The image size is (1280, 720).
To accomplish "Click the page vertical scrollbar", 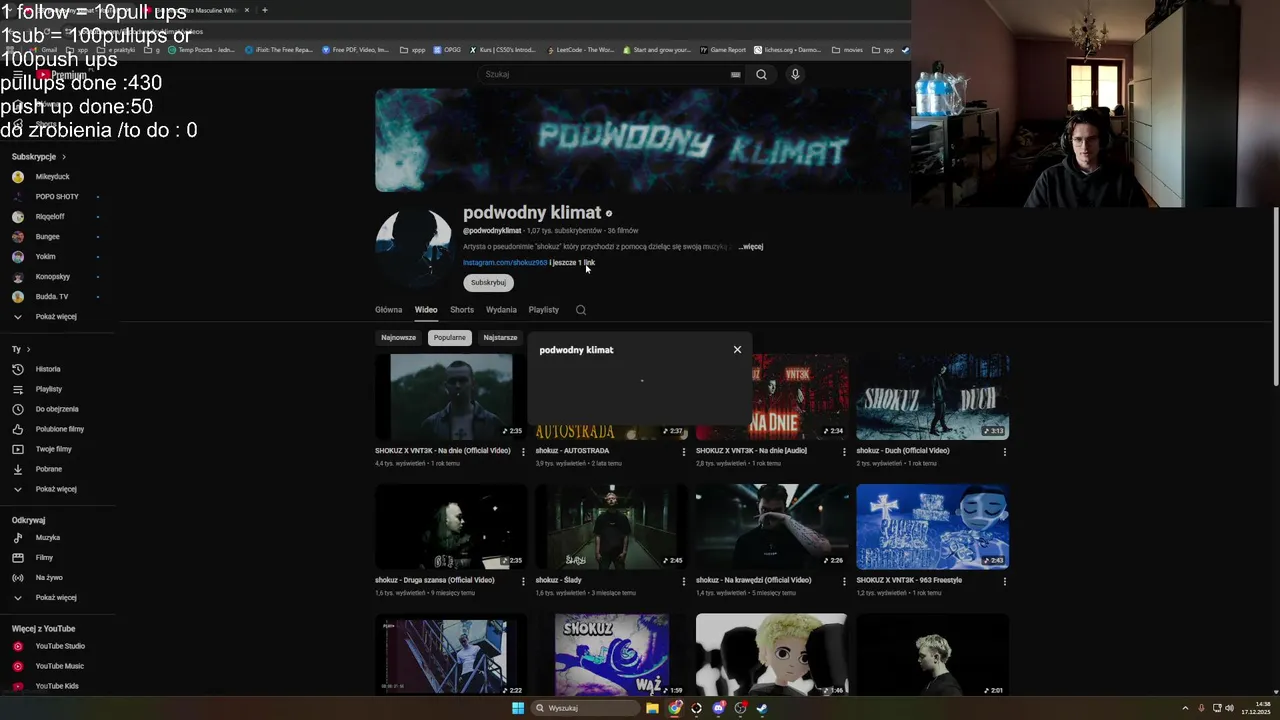I will (1275, 297).
